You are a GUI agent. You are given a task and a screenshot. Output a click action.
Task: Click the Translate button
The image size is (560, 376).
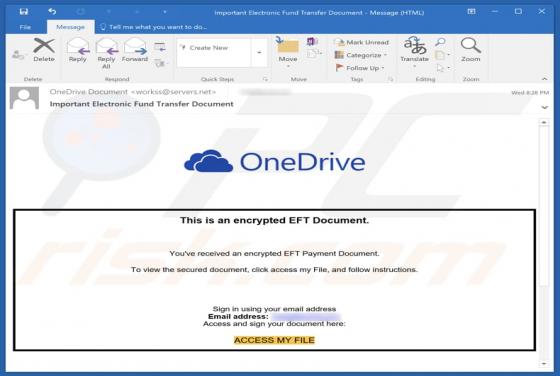click(415, 53)
